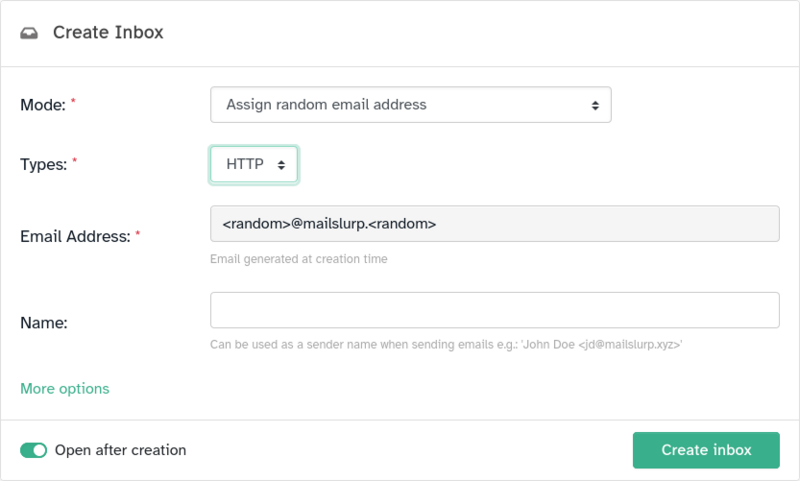This screenshot has width=800, height=481.
Task: Click the "Open after creation" label text
Action: 120,450
